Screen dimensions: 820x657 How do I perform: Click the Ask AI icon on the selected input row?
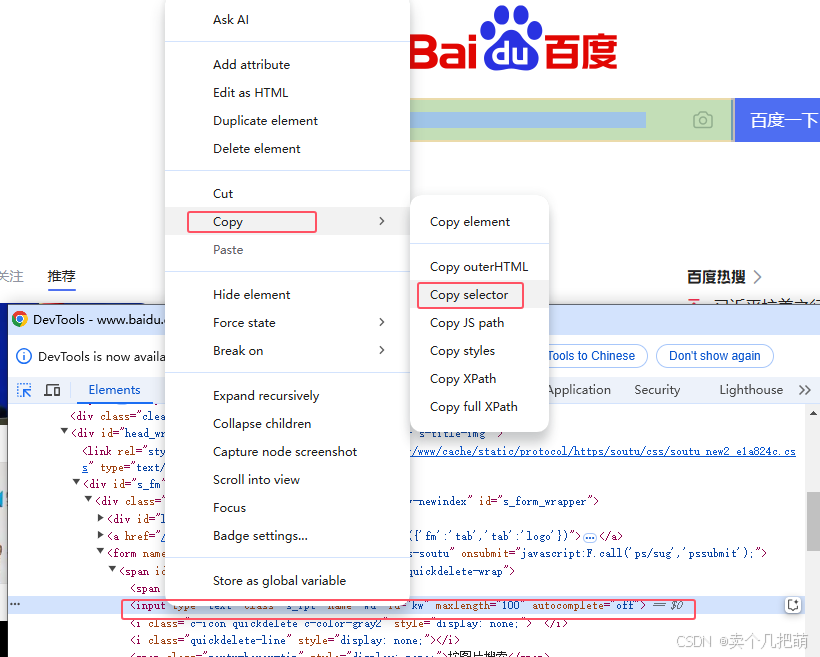793,605
